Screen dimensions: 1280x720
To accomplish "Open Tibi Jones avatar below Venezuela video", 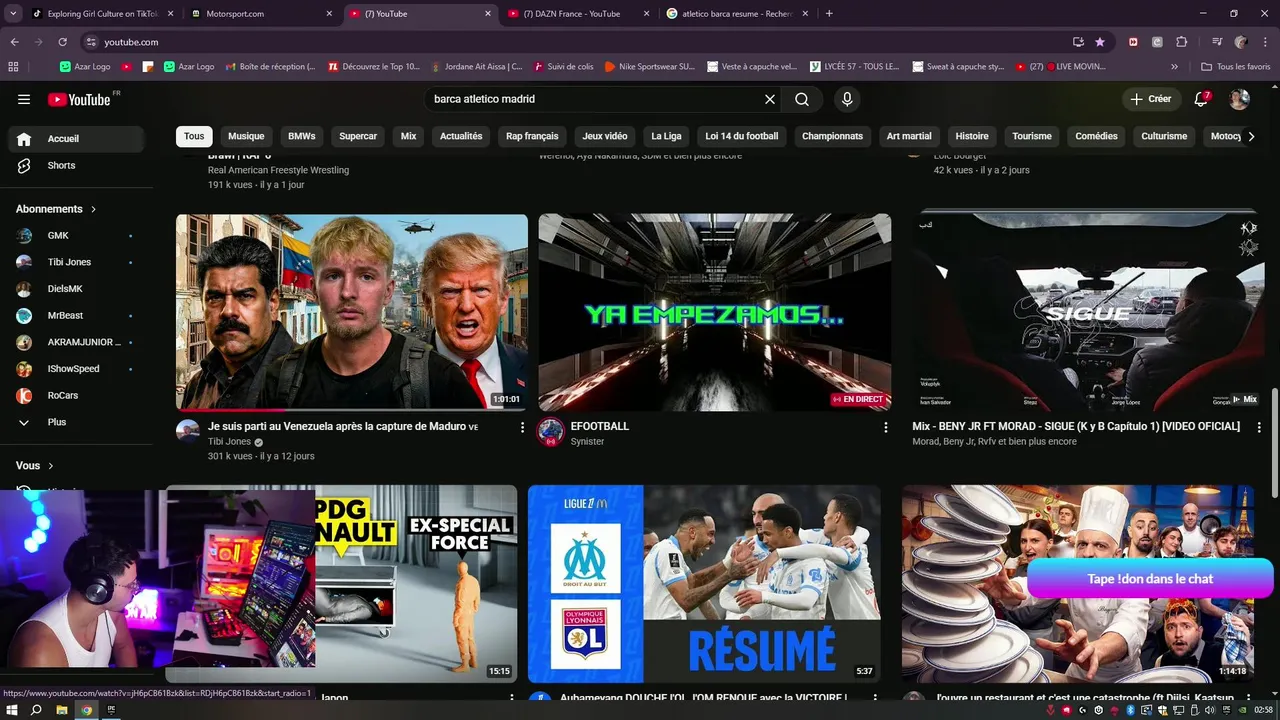I will pyautogui.click(x=188, y=431).
